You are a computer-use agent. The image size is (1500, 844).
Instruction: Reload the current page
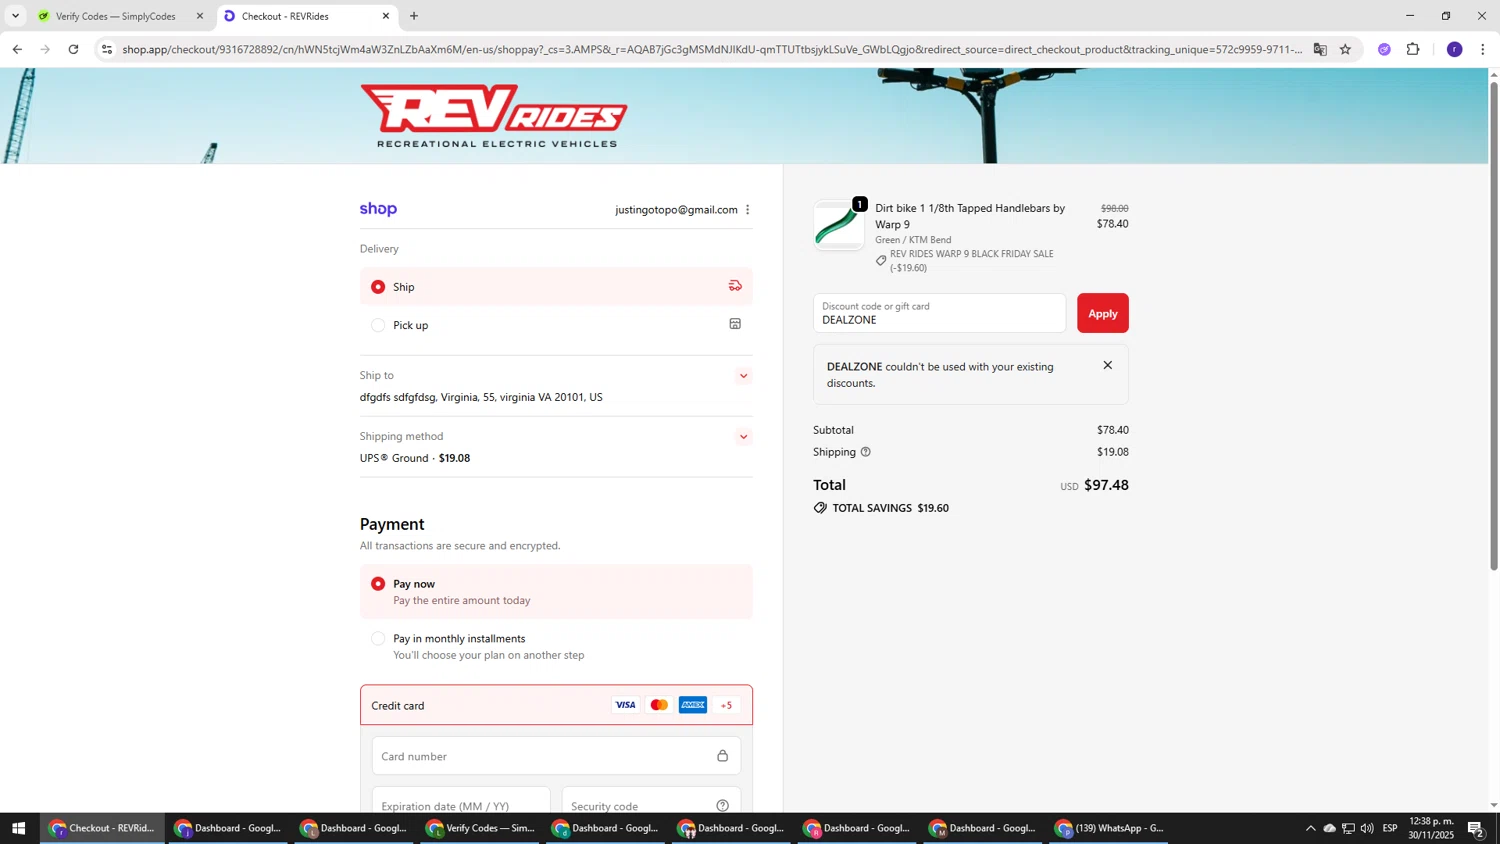pos(73,49)
